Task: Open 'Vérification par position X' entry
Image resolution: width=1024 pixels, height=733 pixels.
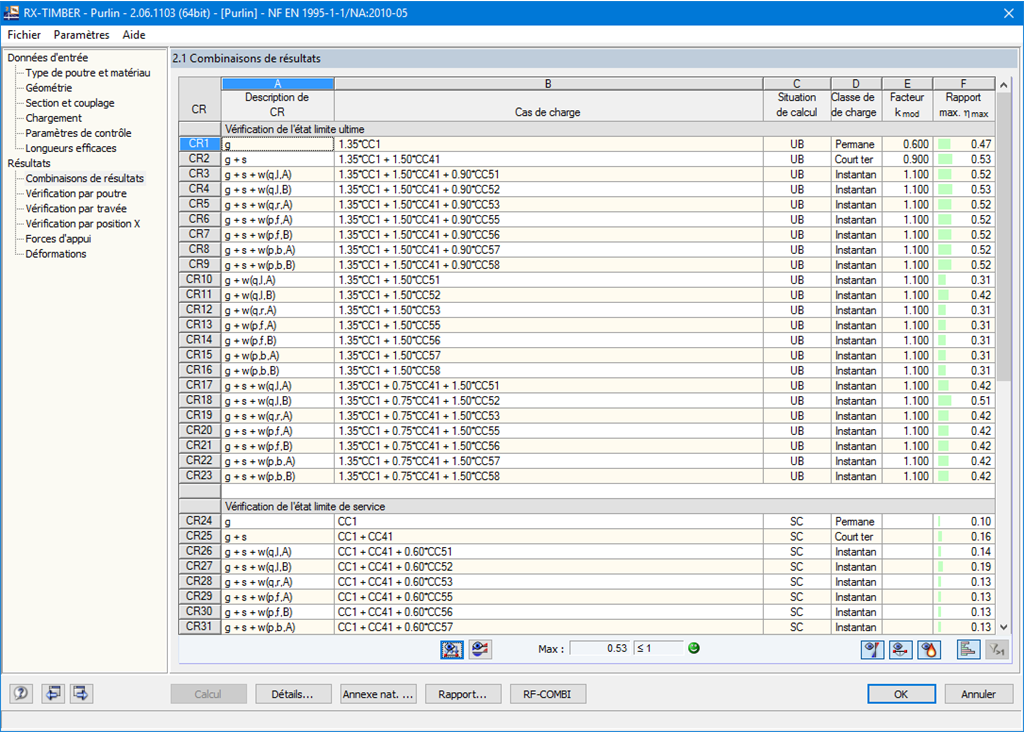Action: (83, 223)
